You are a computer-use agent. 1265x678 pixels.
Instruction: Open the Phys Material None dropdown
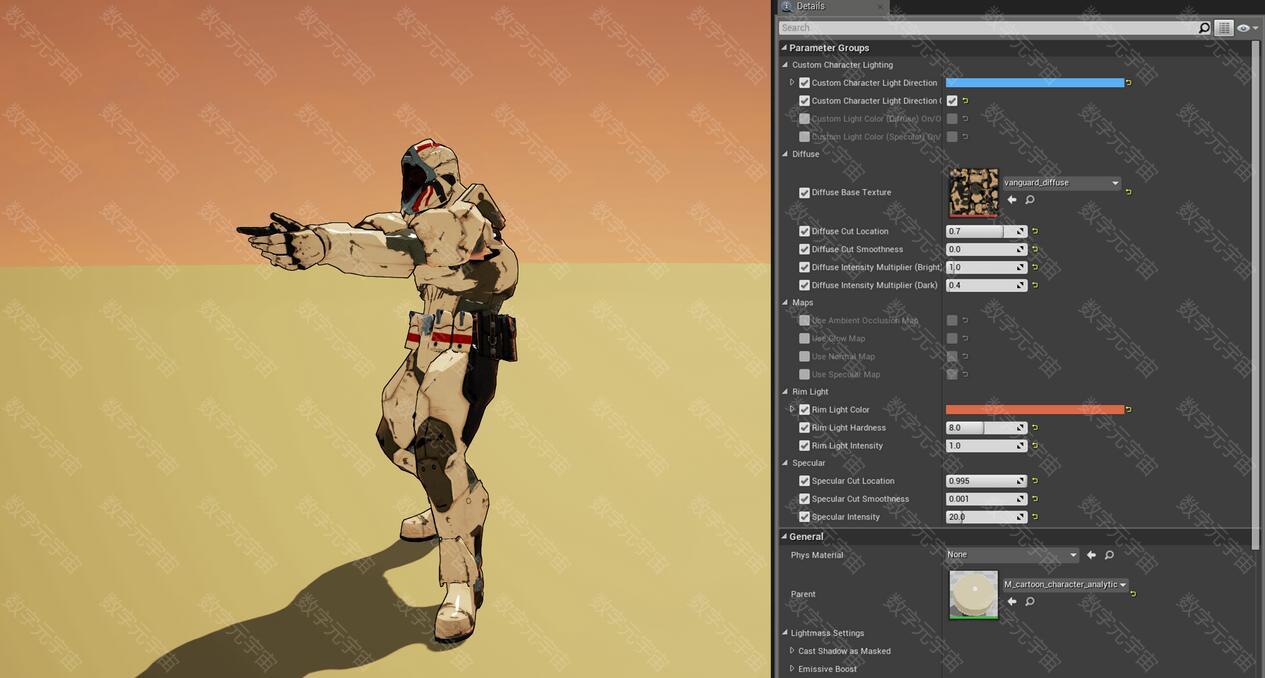[1013, 555]
